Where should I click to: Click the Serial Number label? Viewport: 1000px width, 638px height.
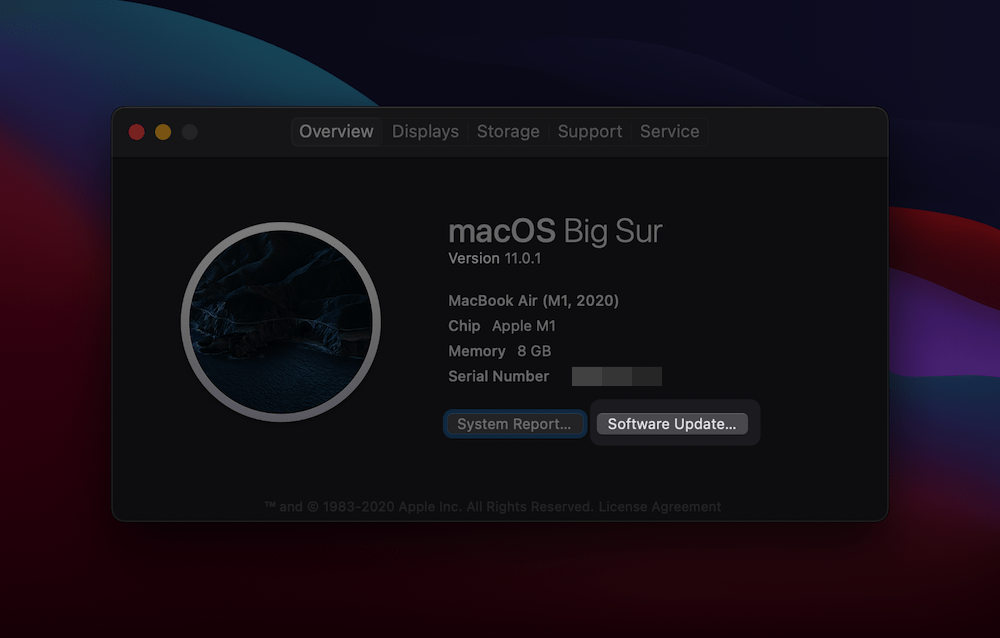pyautogui.click(x=499, y=376)
